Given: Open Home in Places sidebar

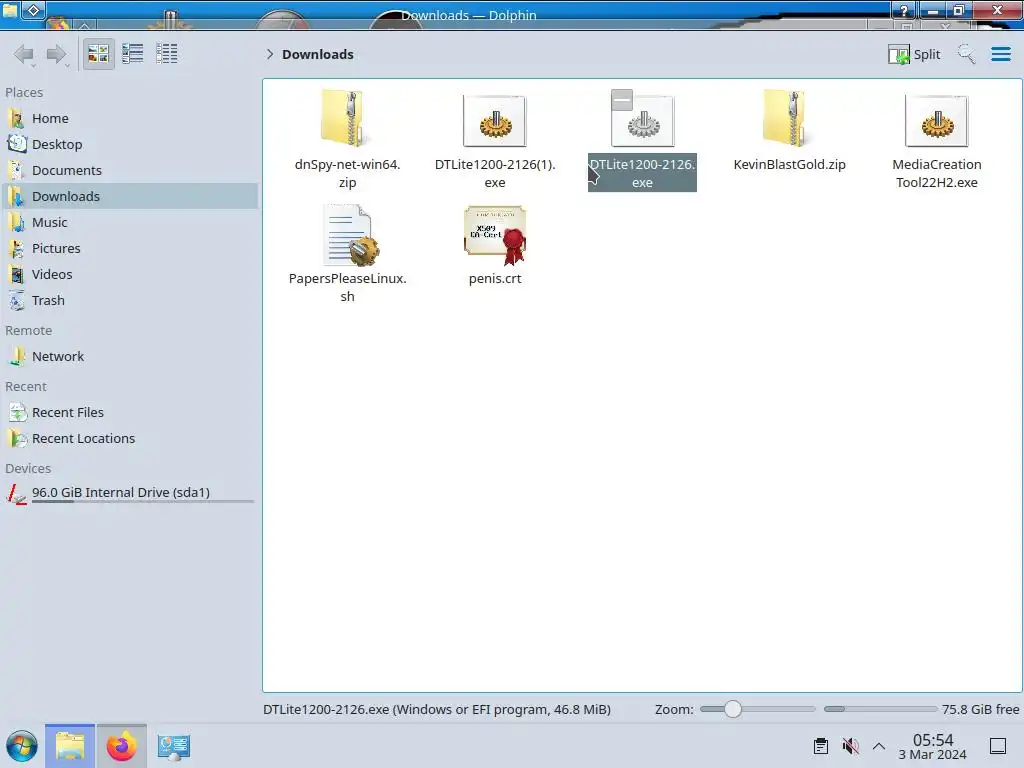Looking at the screenshot, I should (x=130, y=118).
